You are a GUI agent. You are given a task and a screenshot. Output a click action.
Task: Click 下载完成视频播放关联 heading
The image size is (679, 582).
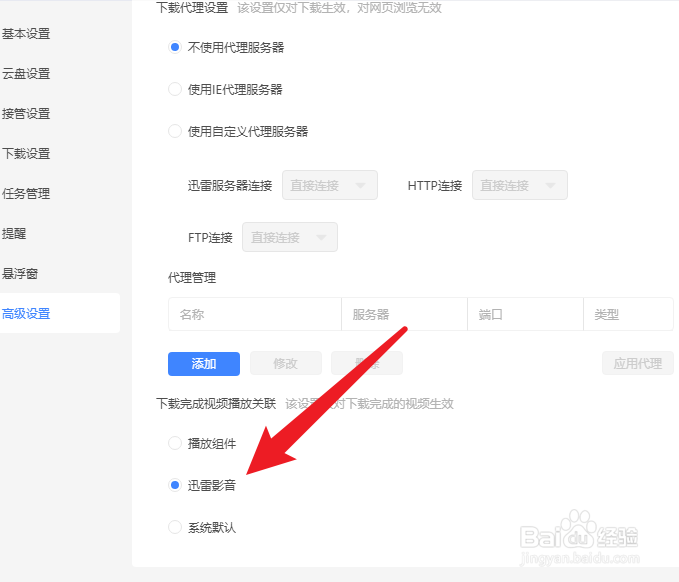point(216,404)
